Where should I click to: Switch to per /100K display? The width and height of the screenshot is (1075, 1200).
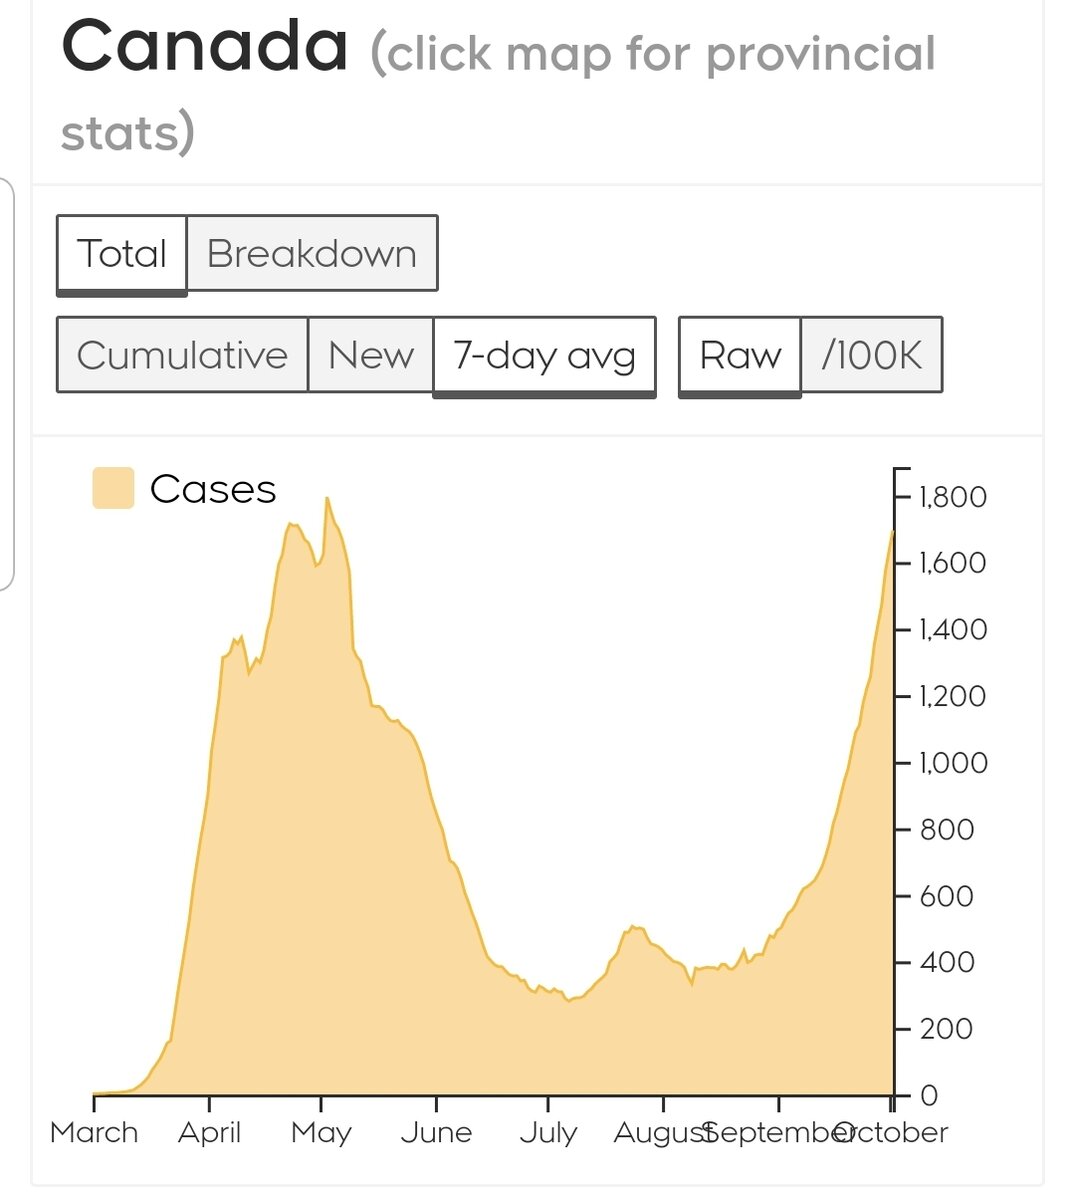[872, 355]
